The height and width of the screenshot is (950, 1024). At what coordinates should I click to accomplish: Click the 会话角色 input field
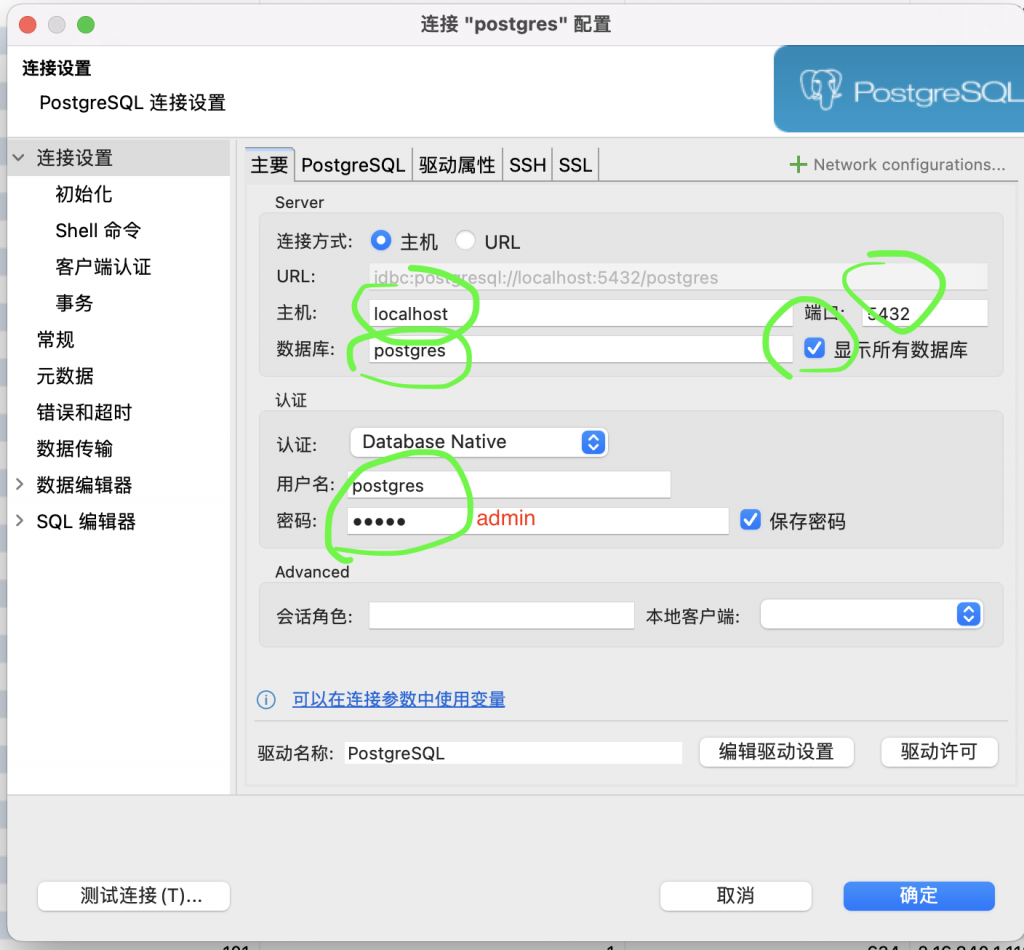pos(501,616)
